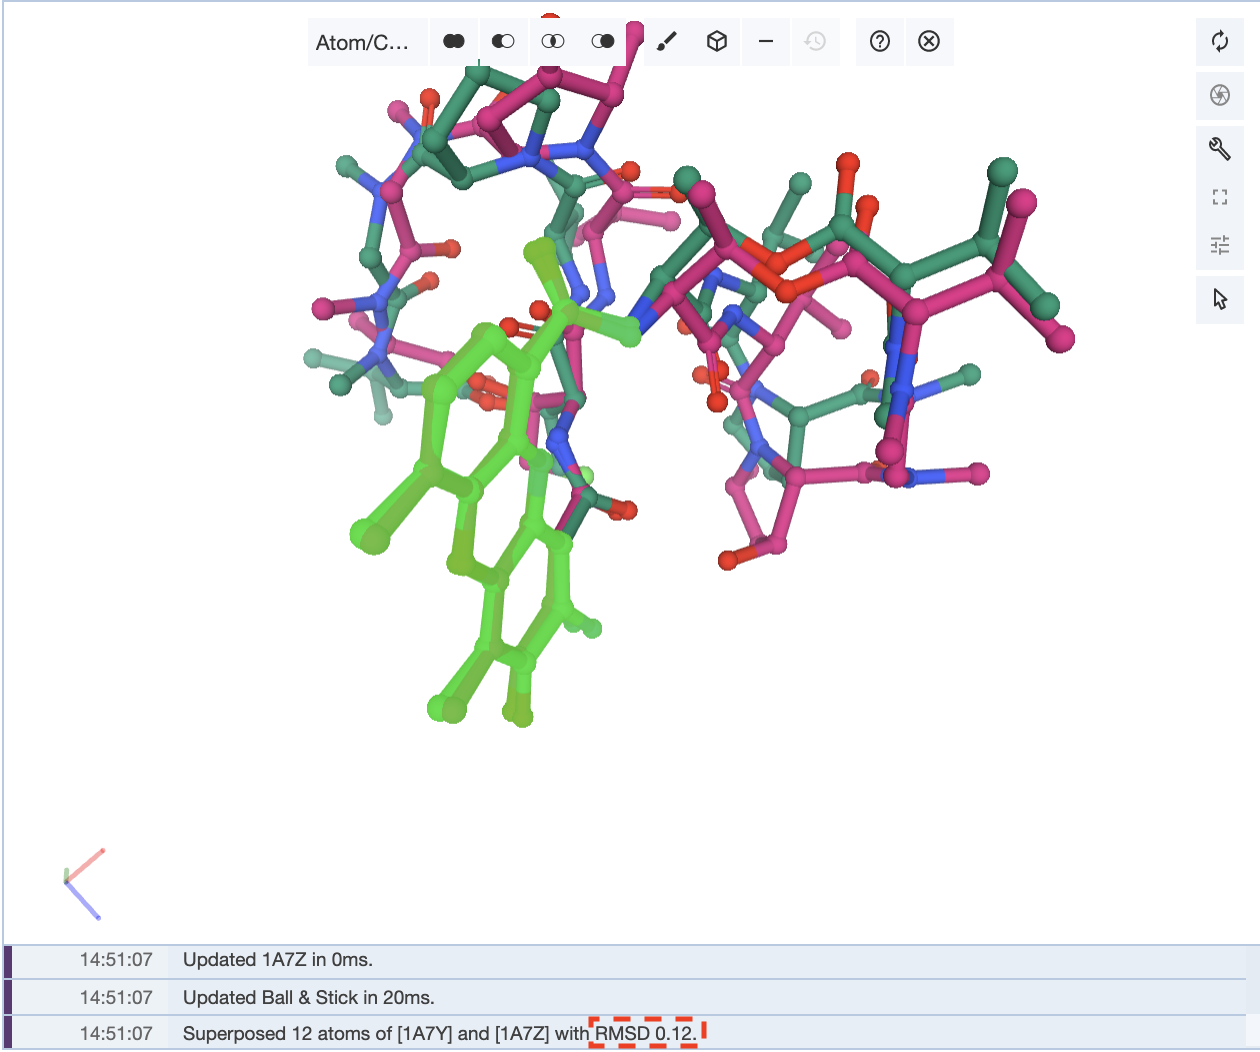This screenshot has height=1052, width=1260.
Task: Open the Atom/C... picking level dropdown
Action: tap(363, 42)
